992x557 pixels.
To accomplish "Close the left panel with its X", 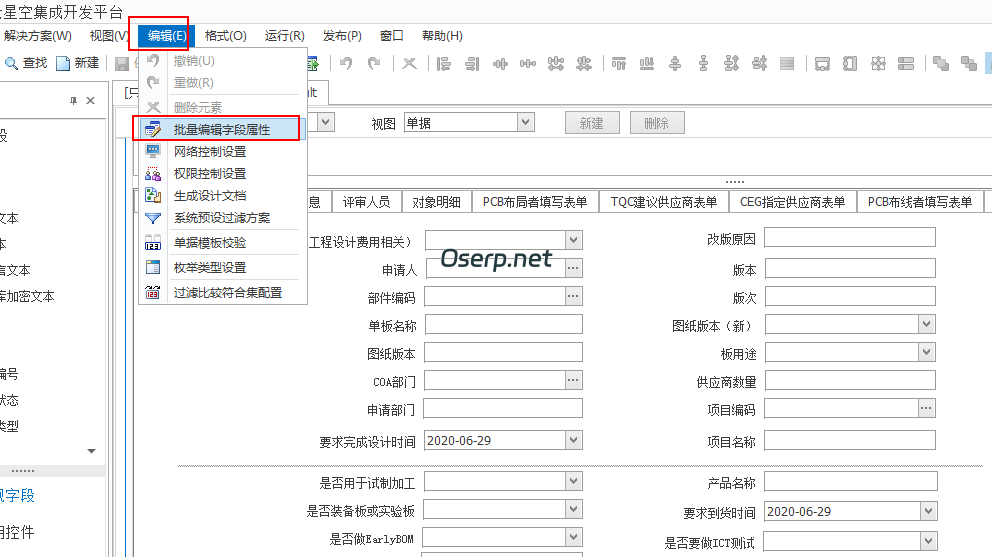I will point(90,101).
